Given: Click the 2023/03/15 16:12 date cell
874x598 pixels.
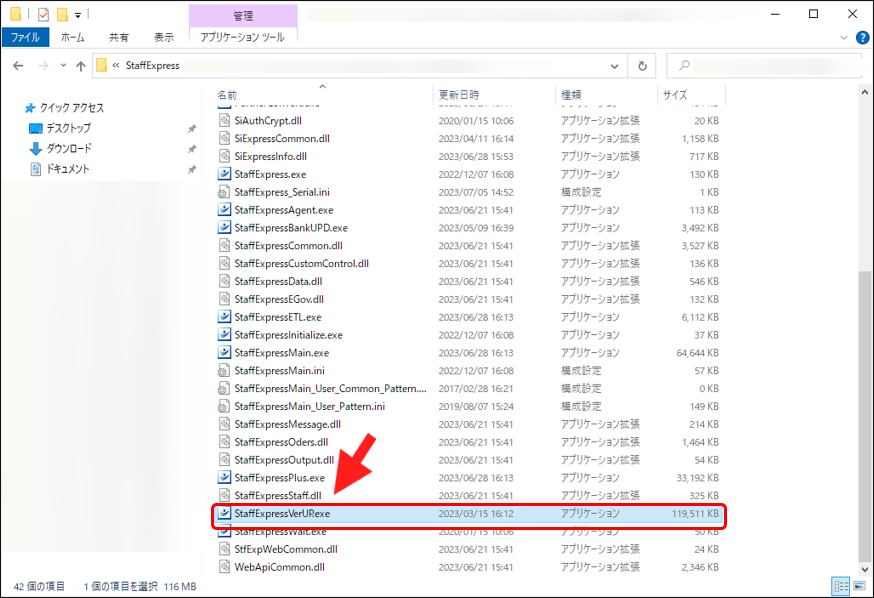Looking at the screenshot, I should [476, 513].
